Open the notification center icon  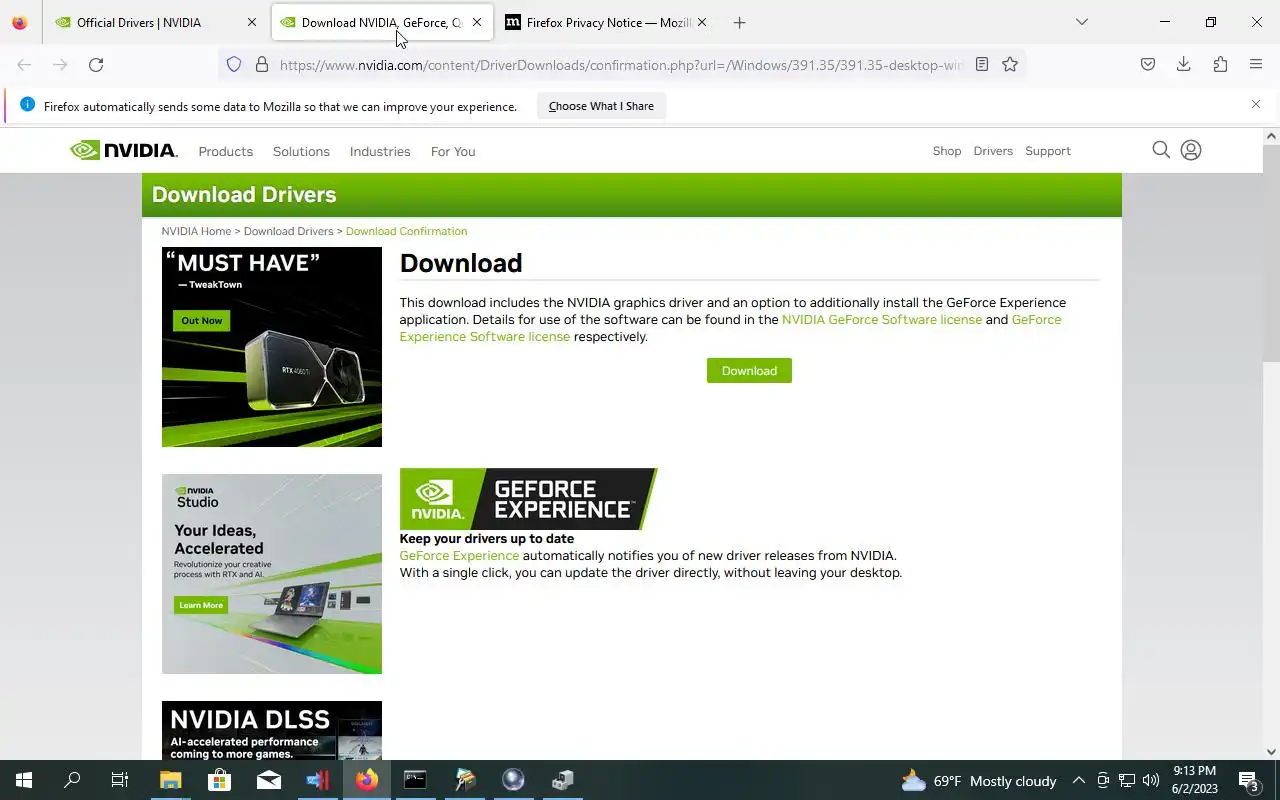1249,781
